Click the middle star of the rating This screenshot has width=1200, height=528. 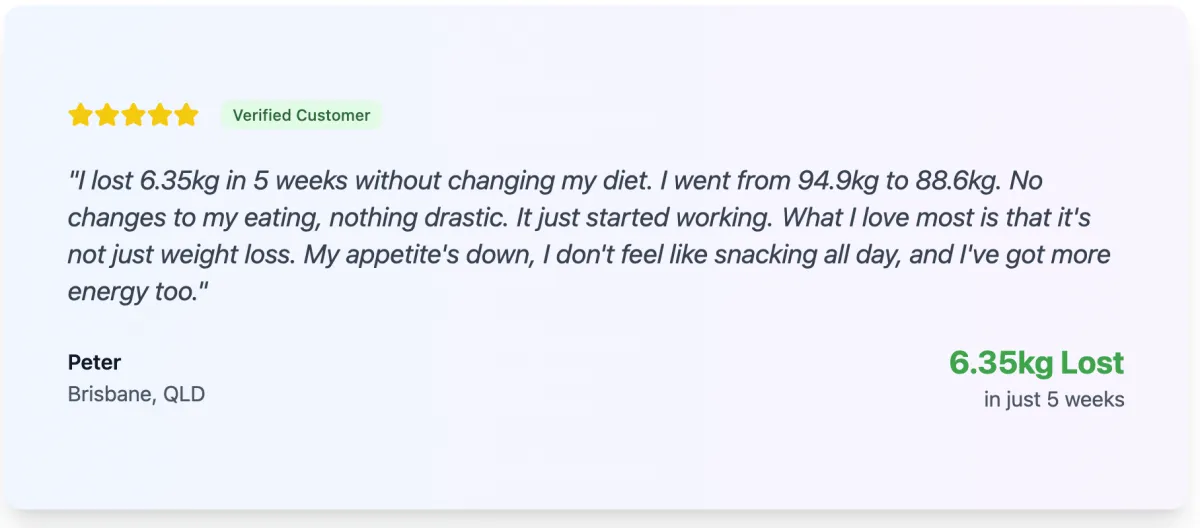[134, 115]
